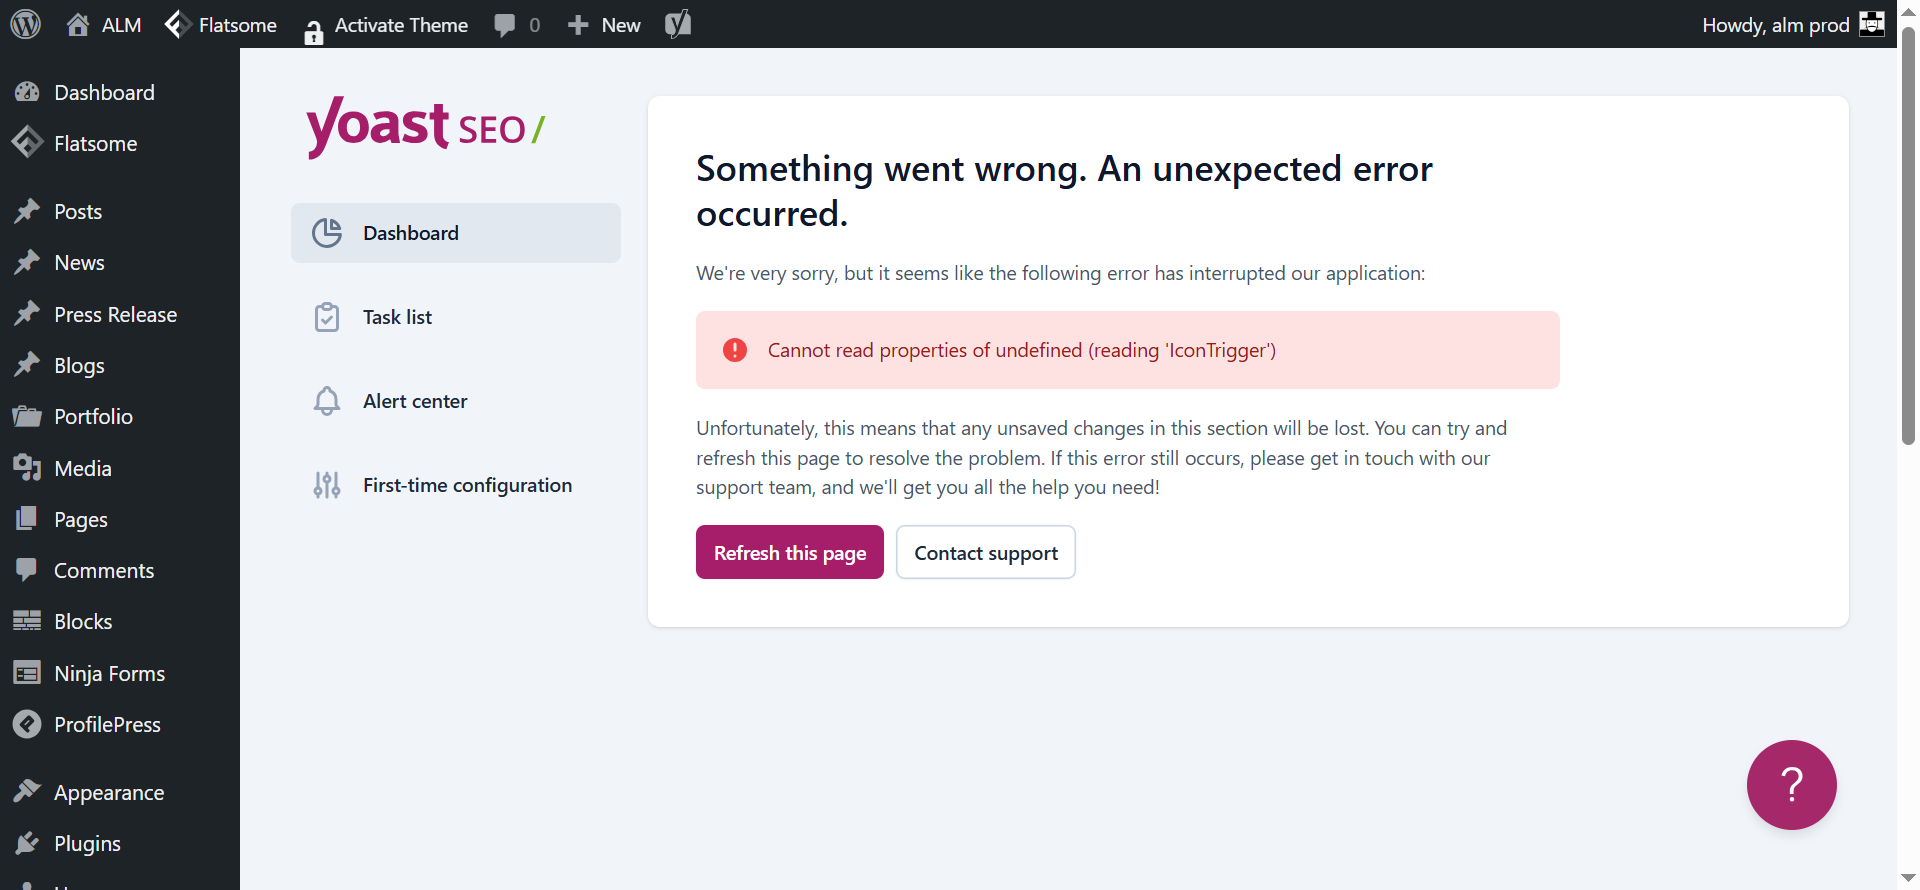The image size is (1920, 890).
Task: Expand the Flatsome admin bar menu
Action: coord(221,25)
